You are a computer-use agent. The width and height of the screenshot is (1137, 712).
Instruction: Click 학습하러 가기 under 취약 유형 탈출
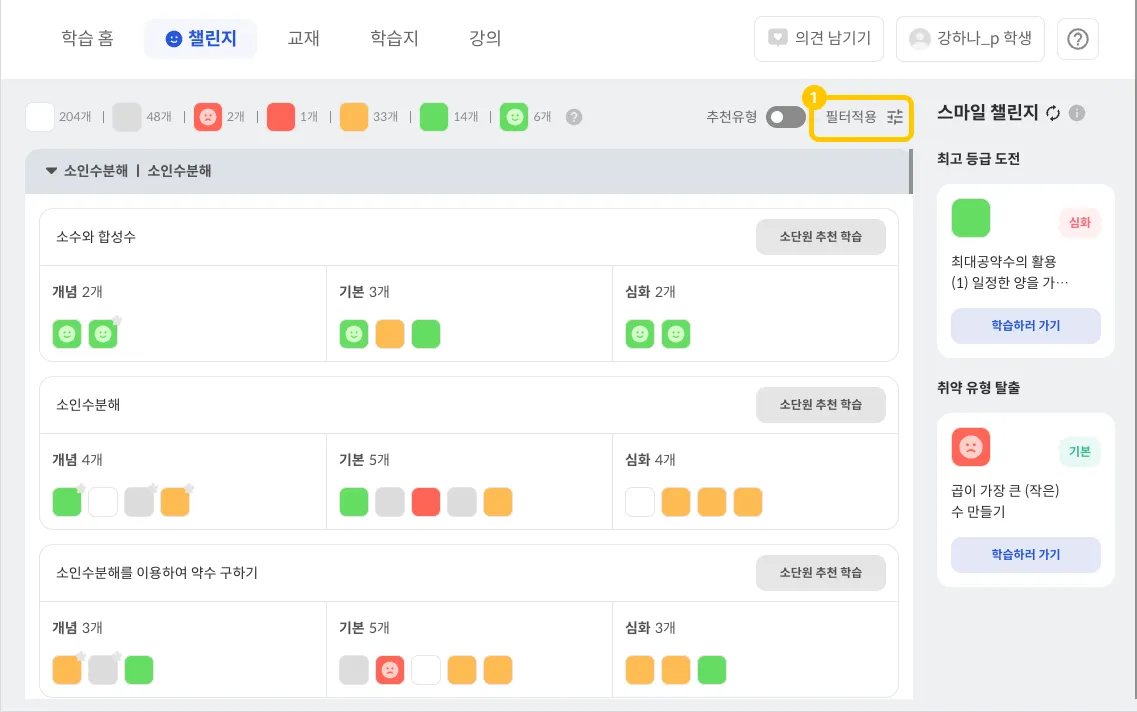tap(1025, 555)
